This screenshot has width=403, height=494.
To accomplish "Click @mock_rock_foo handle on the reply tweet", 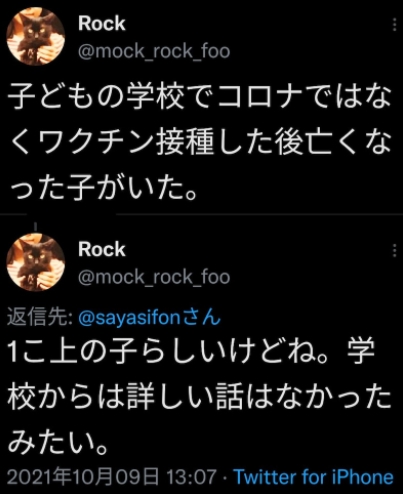I will pyautogui.click(x=154, y=277).
